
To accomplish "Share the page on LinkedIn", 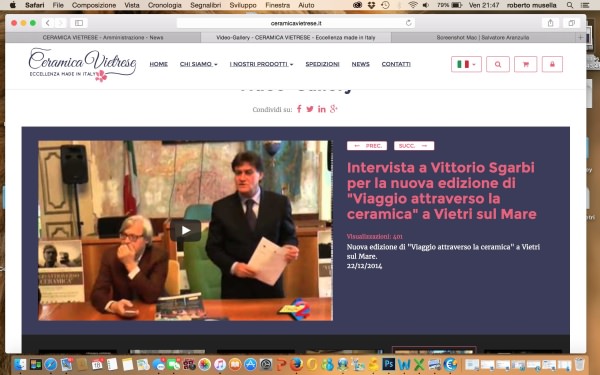I will [x=322, y=109].
